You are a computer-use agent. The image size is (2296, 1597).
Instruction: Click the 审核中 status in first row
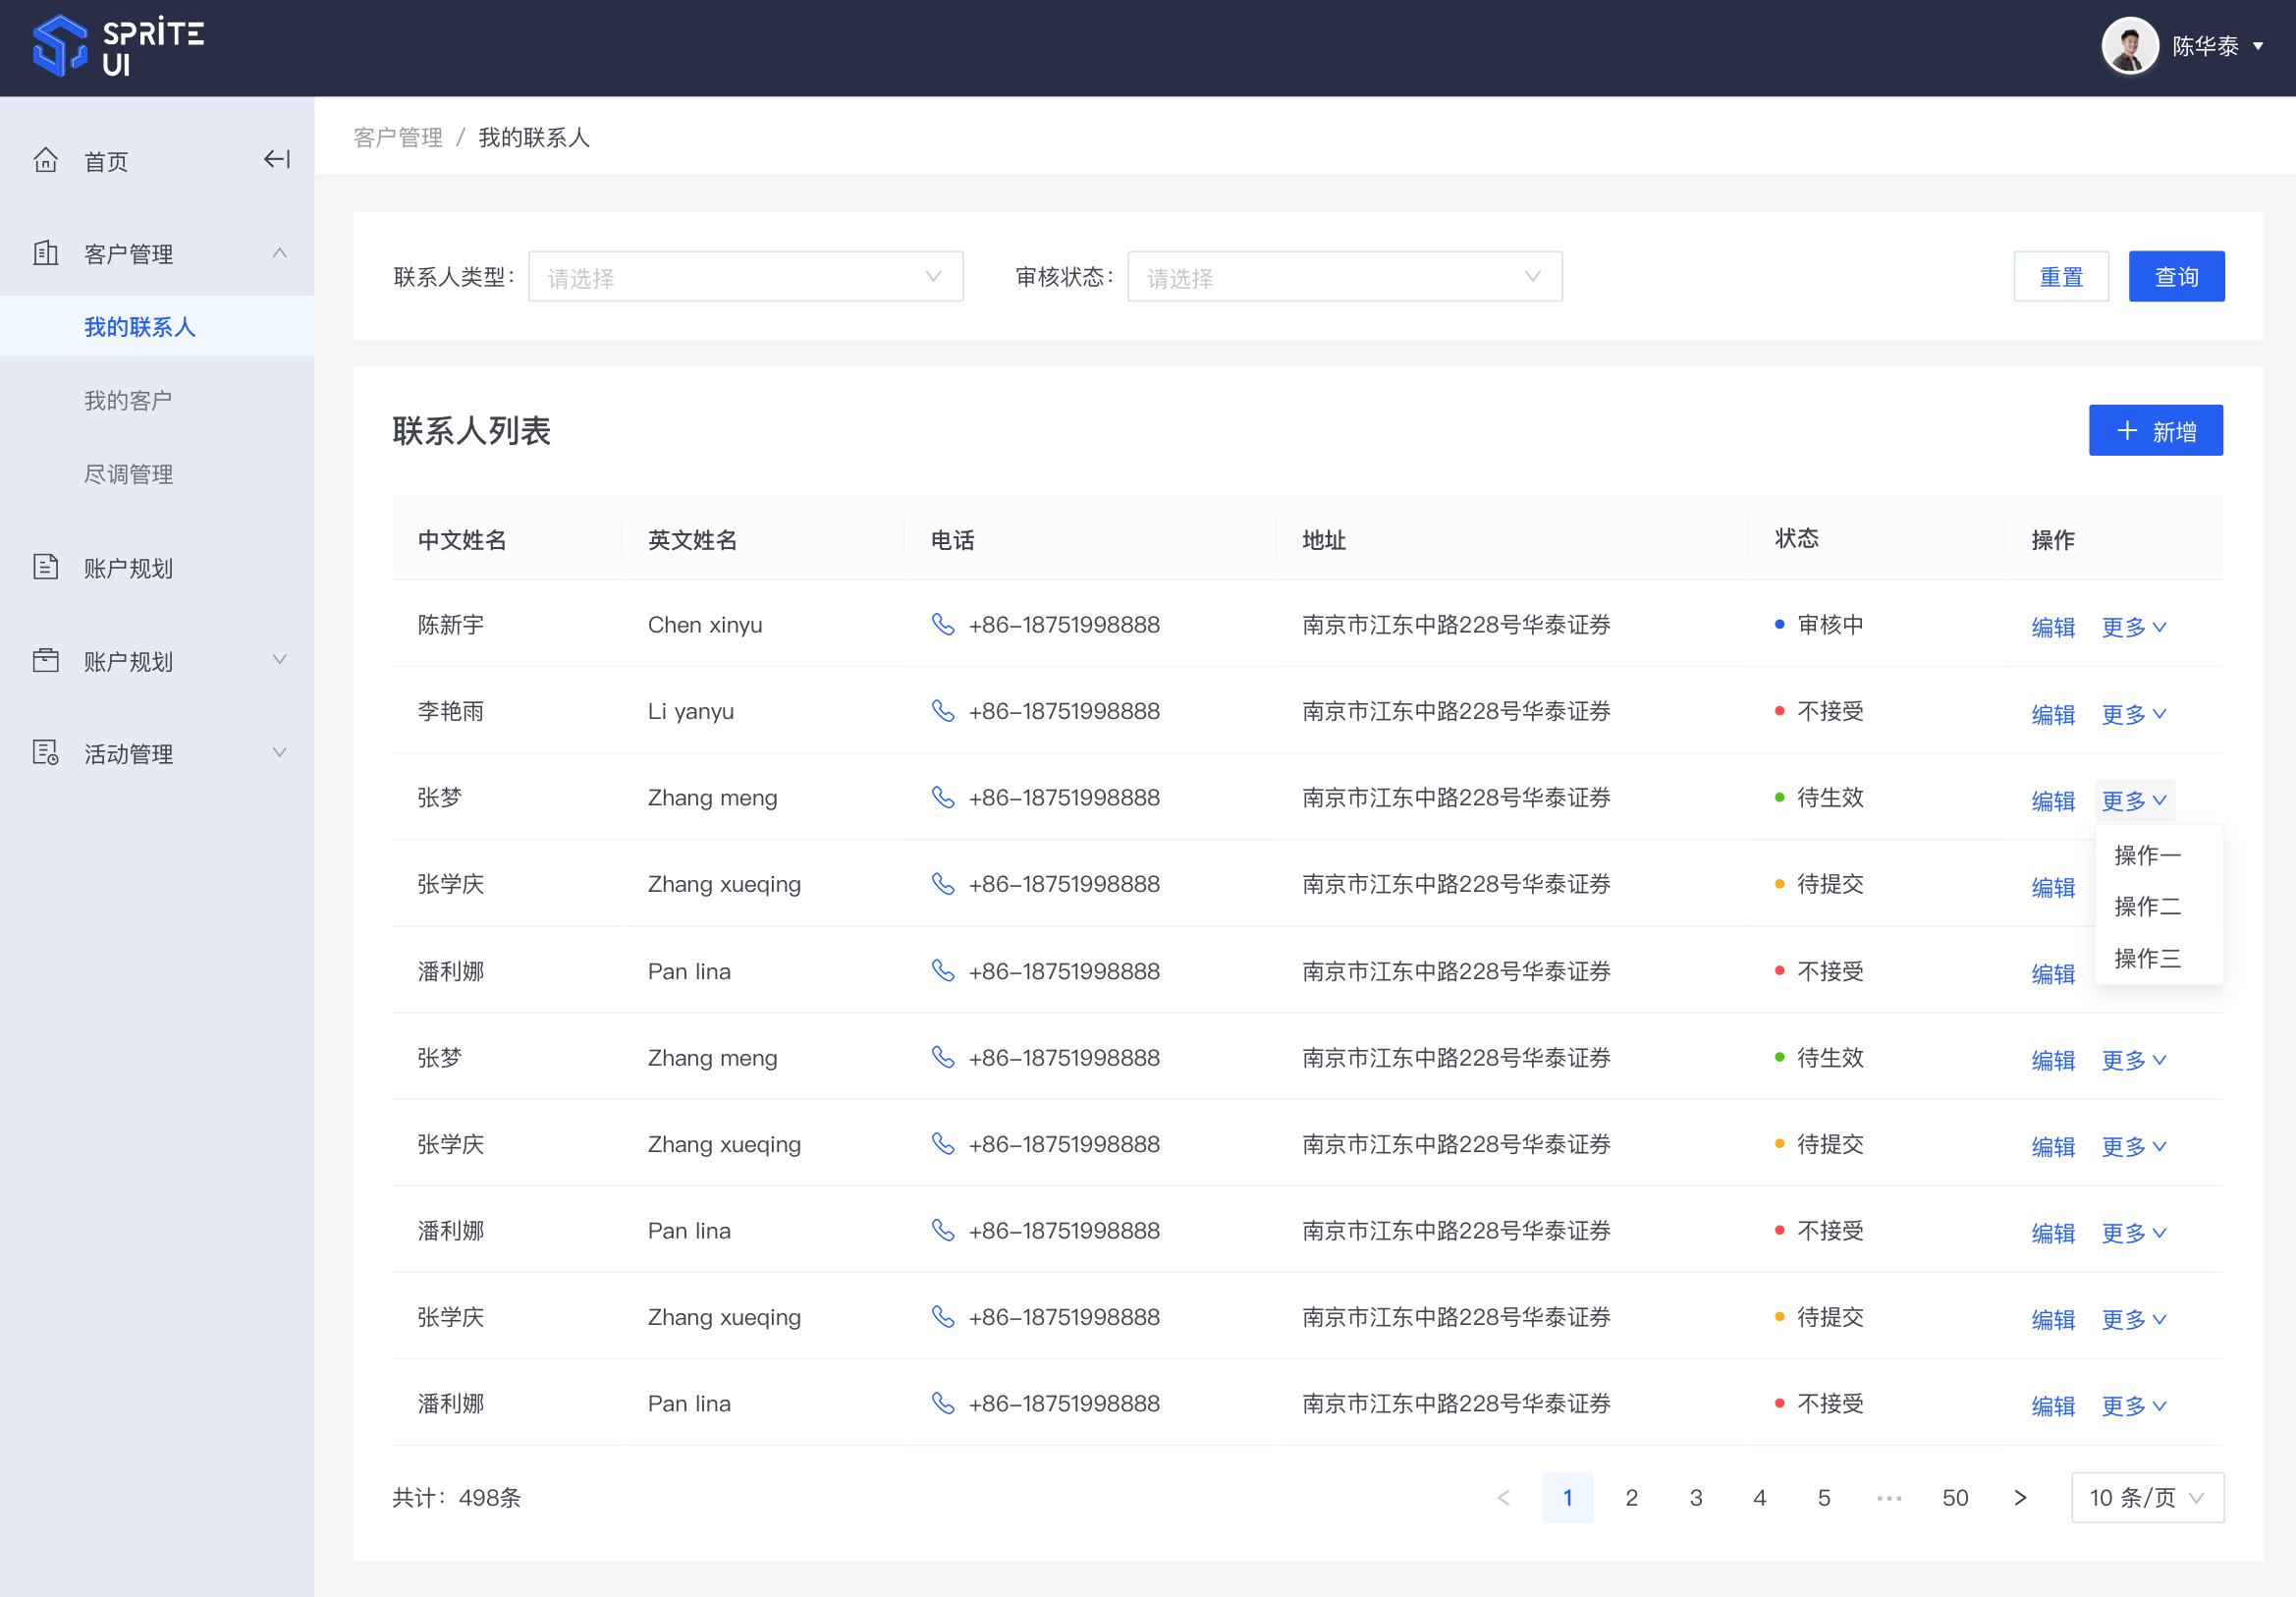coord(1820,625)
